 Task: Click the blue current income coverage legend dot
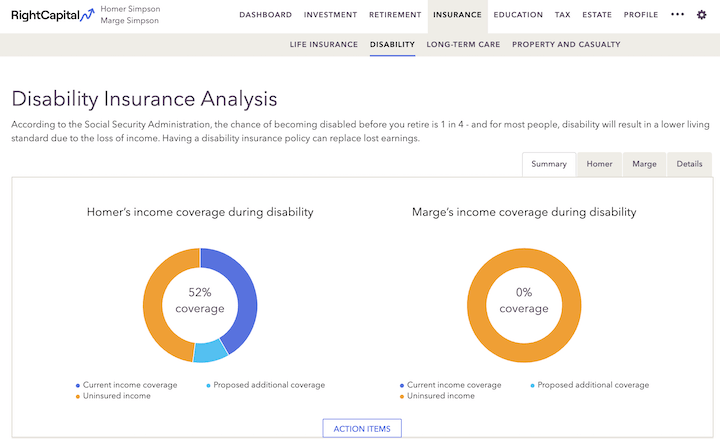[78, 385]
